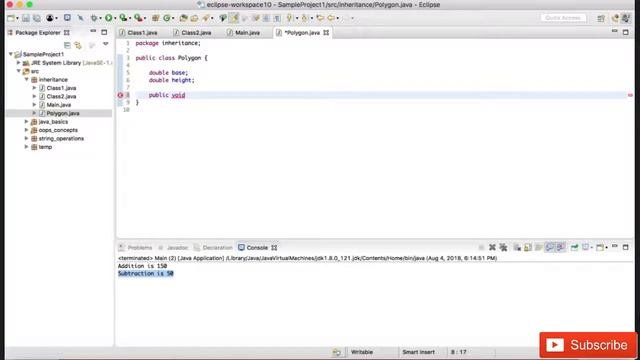Toggle Scroll Lock in Console toolbar
The image size is (640, 360).
pyautogui.click(x=528, y=247)
